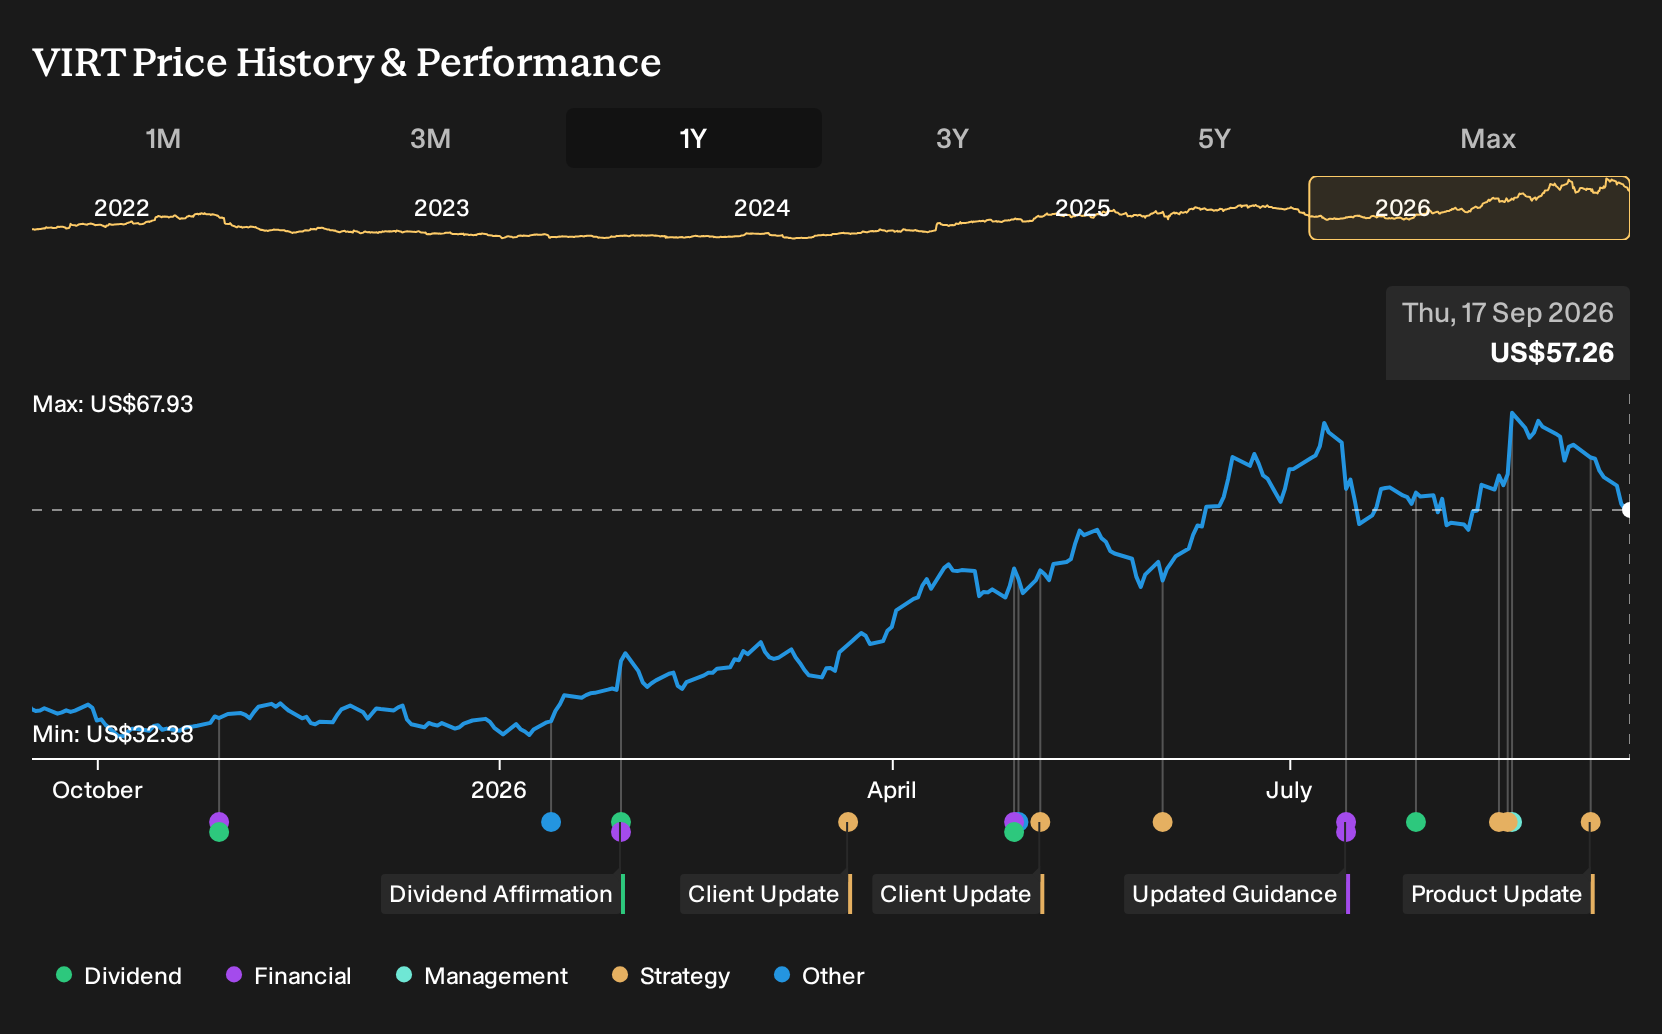
Task: Switch to the 5Y range tab
Action: pyautogui.click(x=1214, y=138)
